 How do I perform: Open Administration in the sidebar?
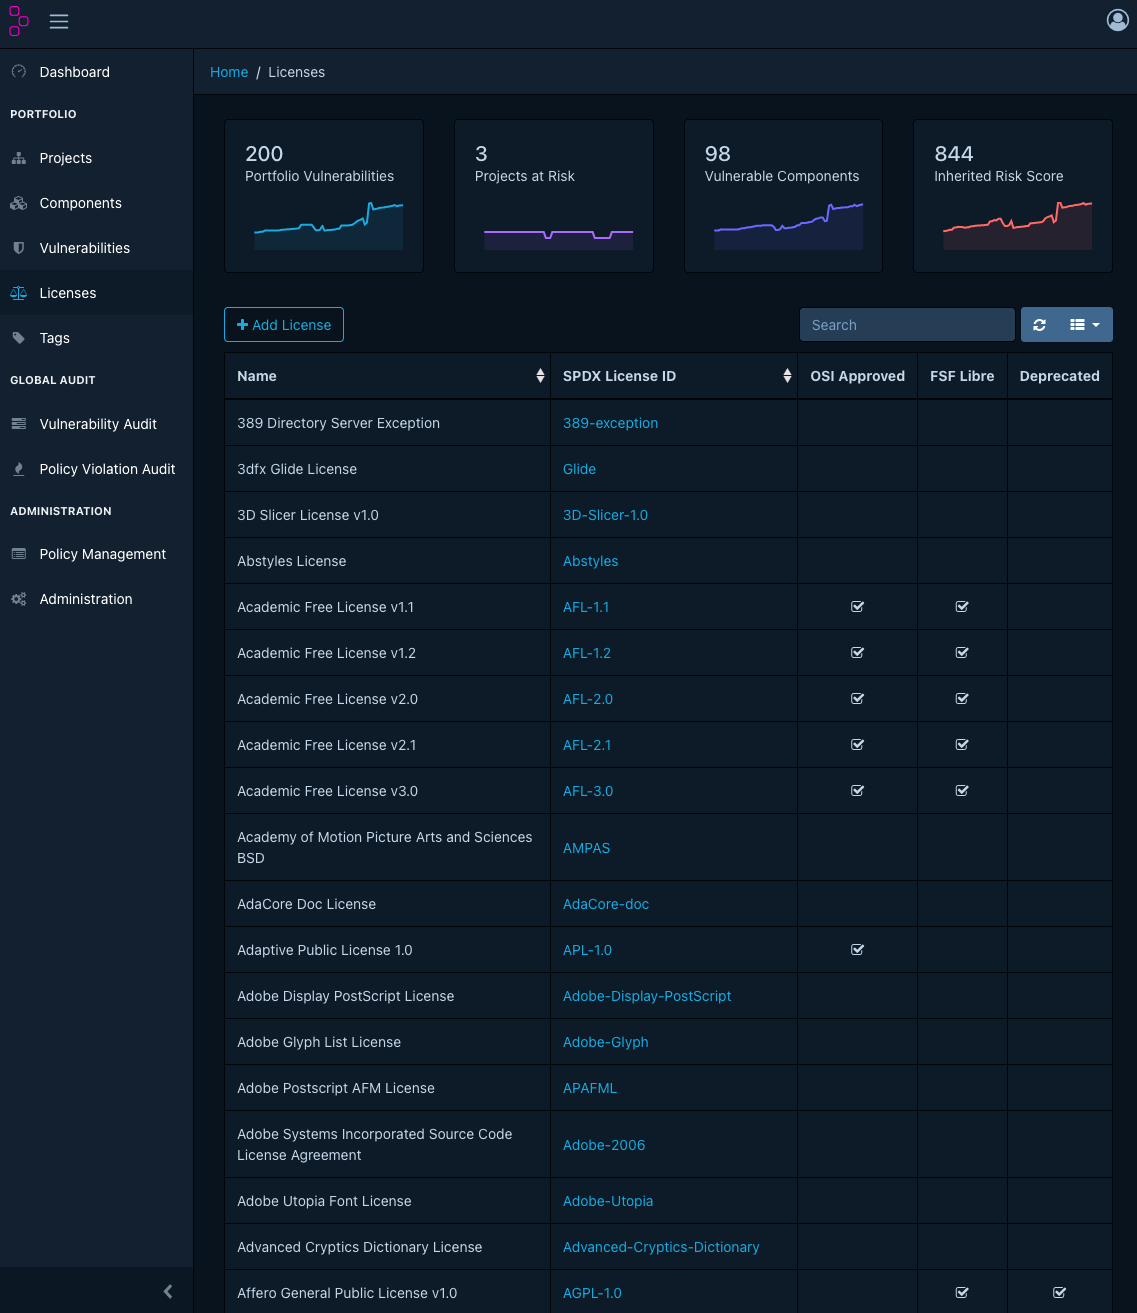pos(96,599)
